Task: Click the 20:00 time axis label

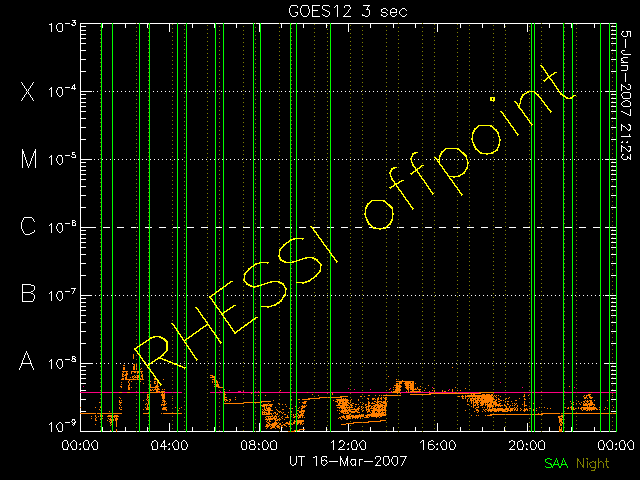Action: [x=527, y=444]
